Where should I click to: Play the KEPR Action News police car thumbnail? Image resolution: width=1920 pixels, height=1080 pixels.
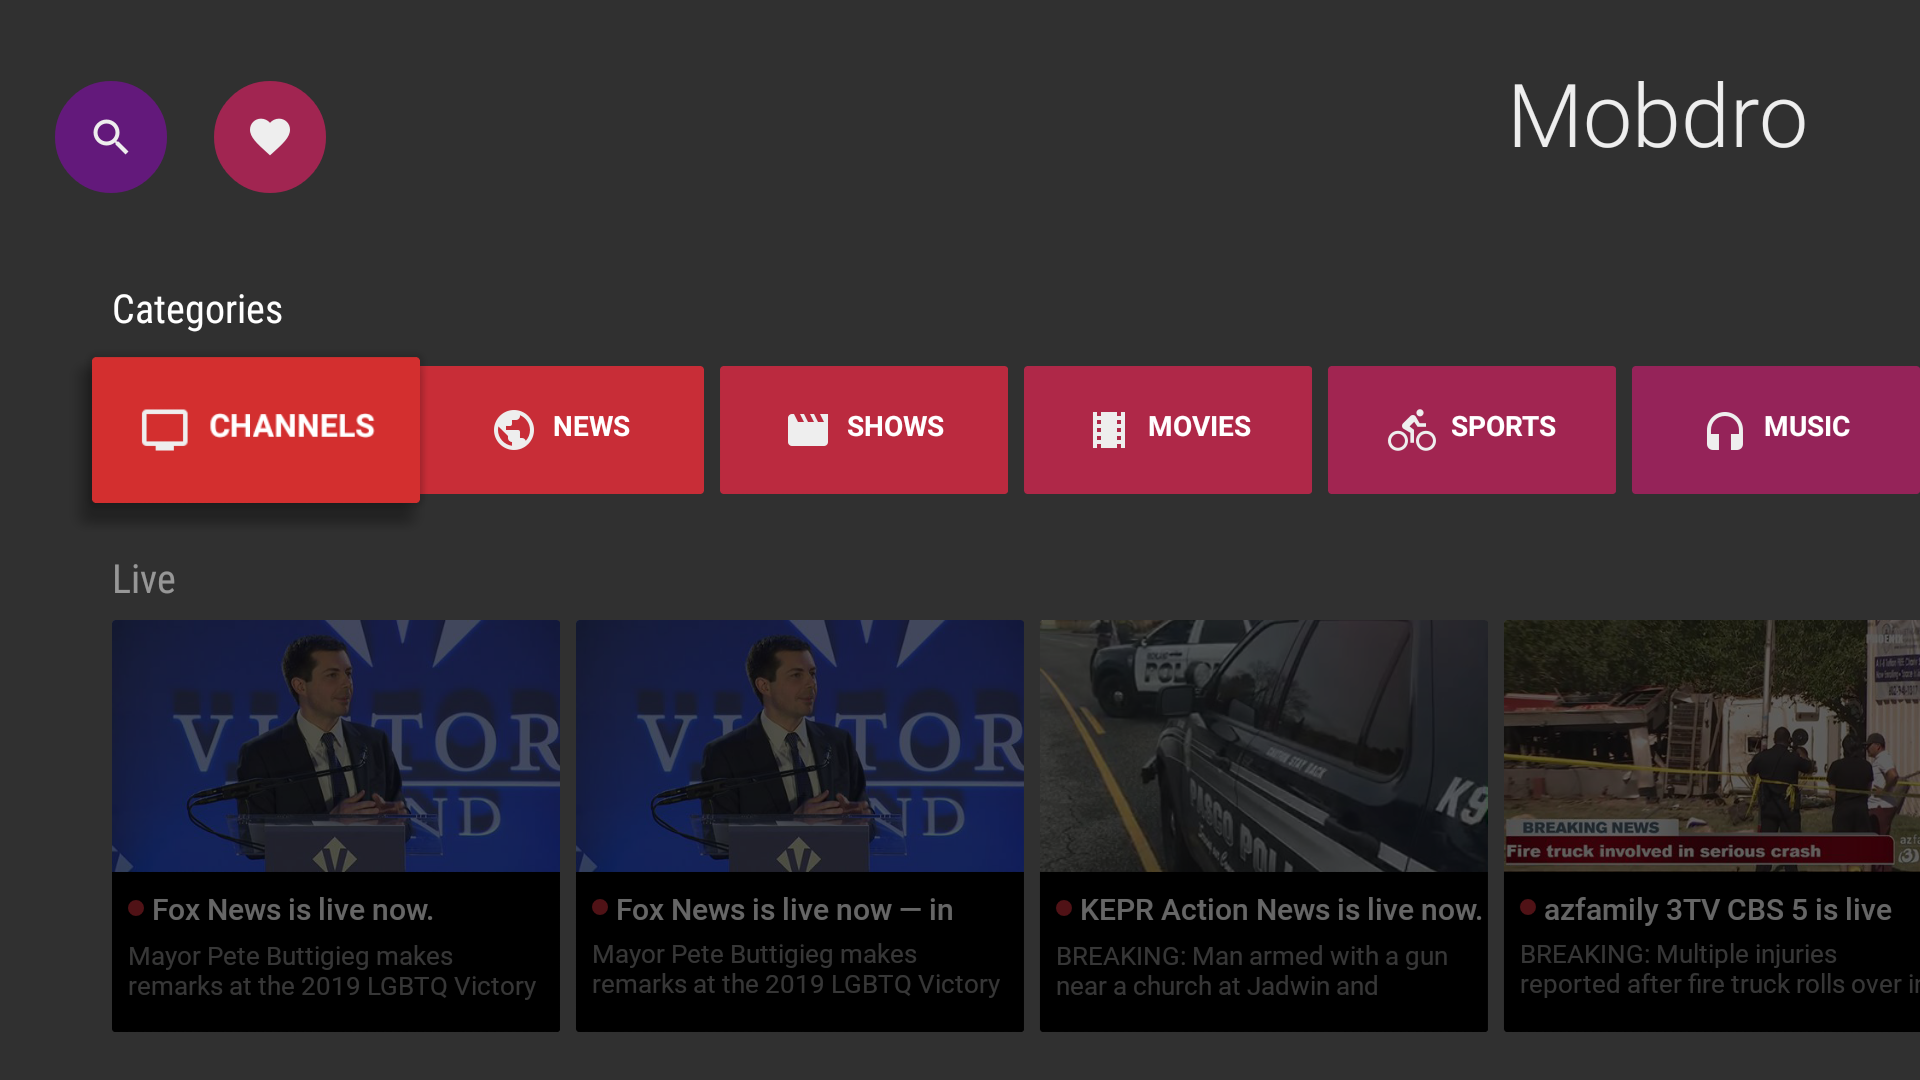(1264, 746)
